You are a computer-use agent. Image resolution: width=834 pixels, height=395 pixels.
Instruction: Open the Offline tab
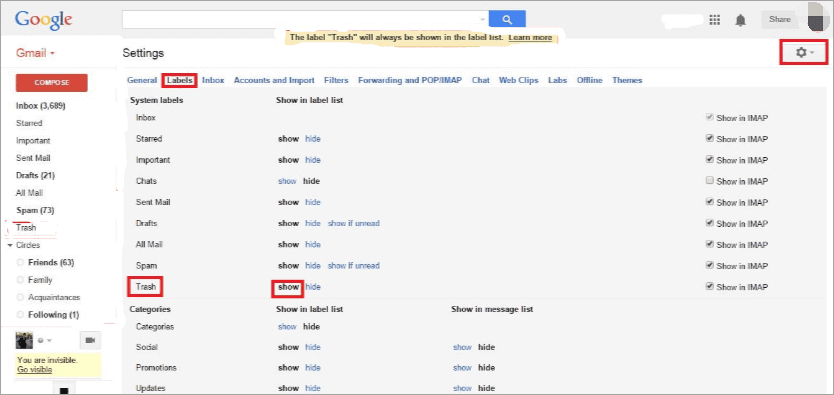[590, 80]
